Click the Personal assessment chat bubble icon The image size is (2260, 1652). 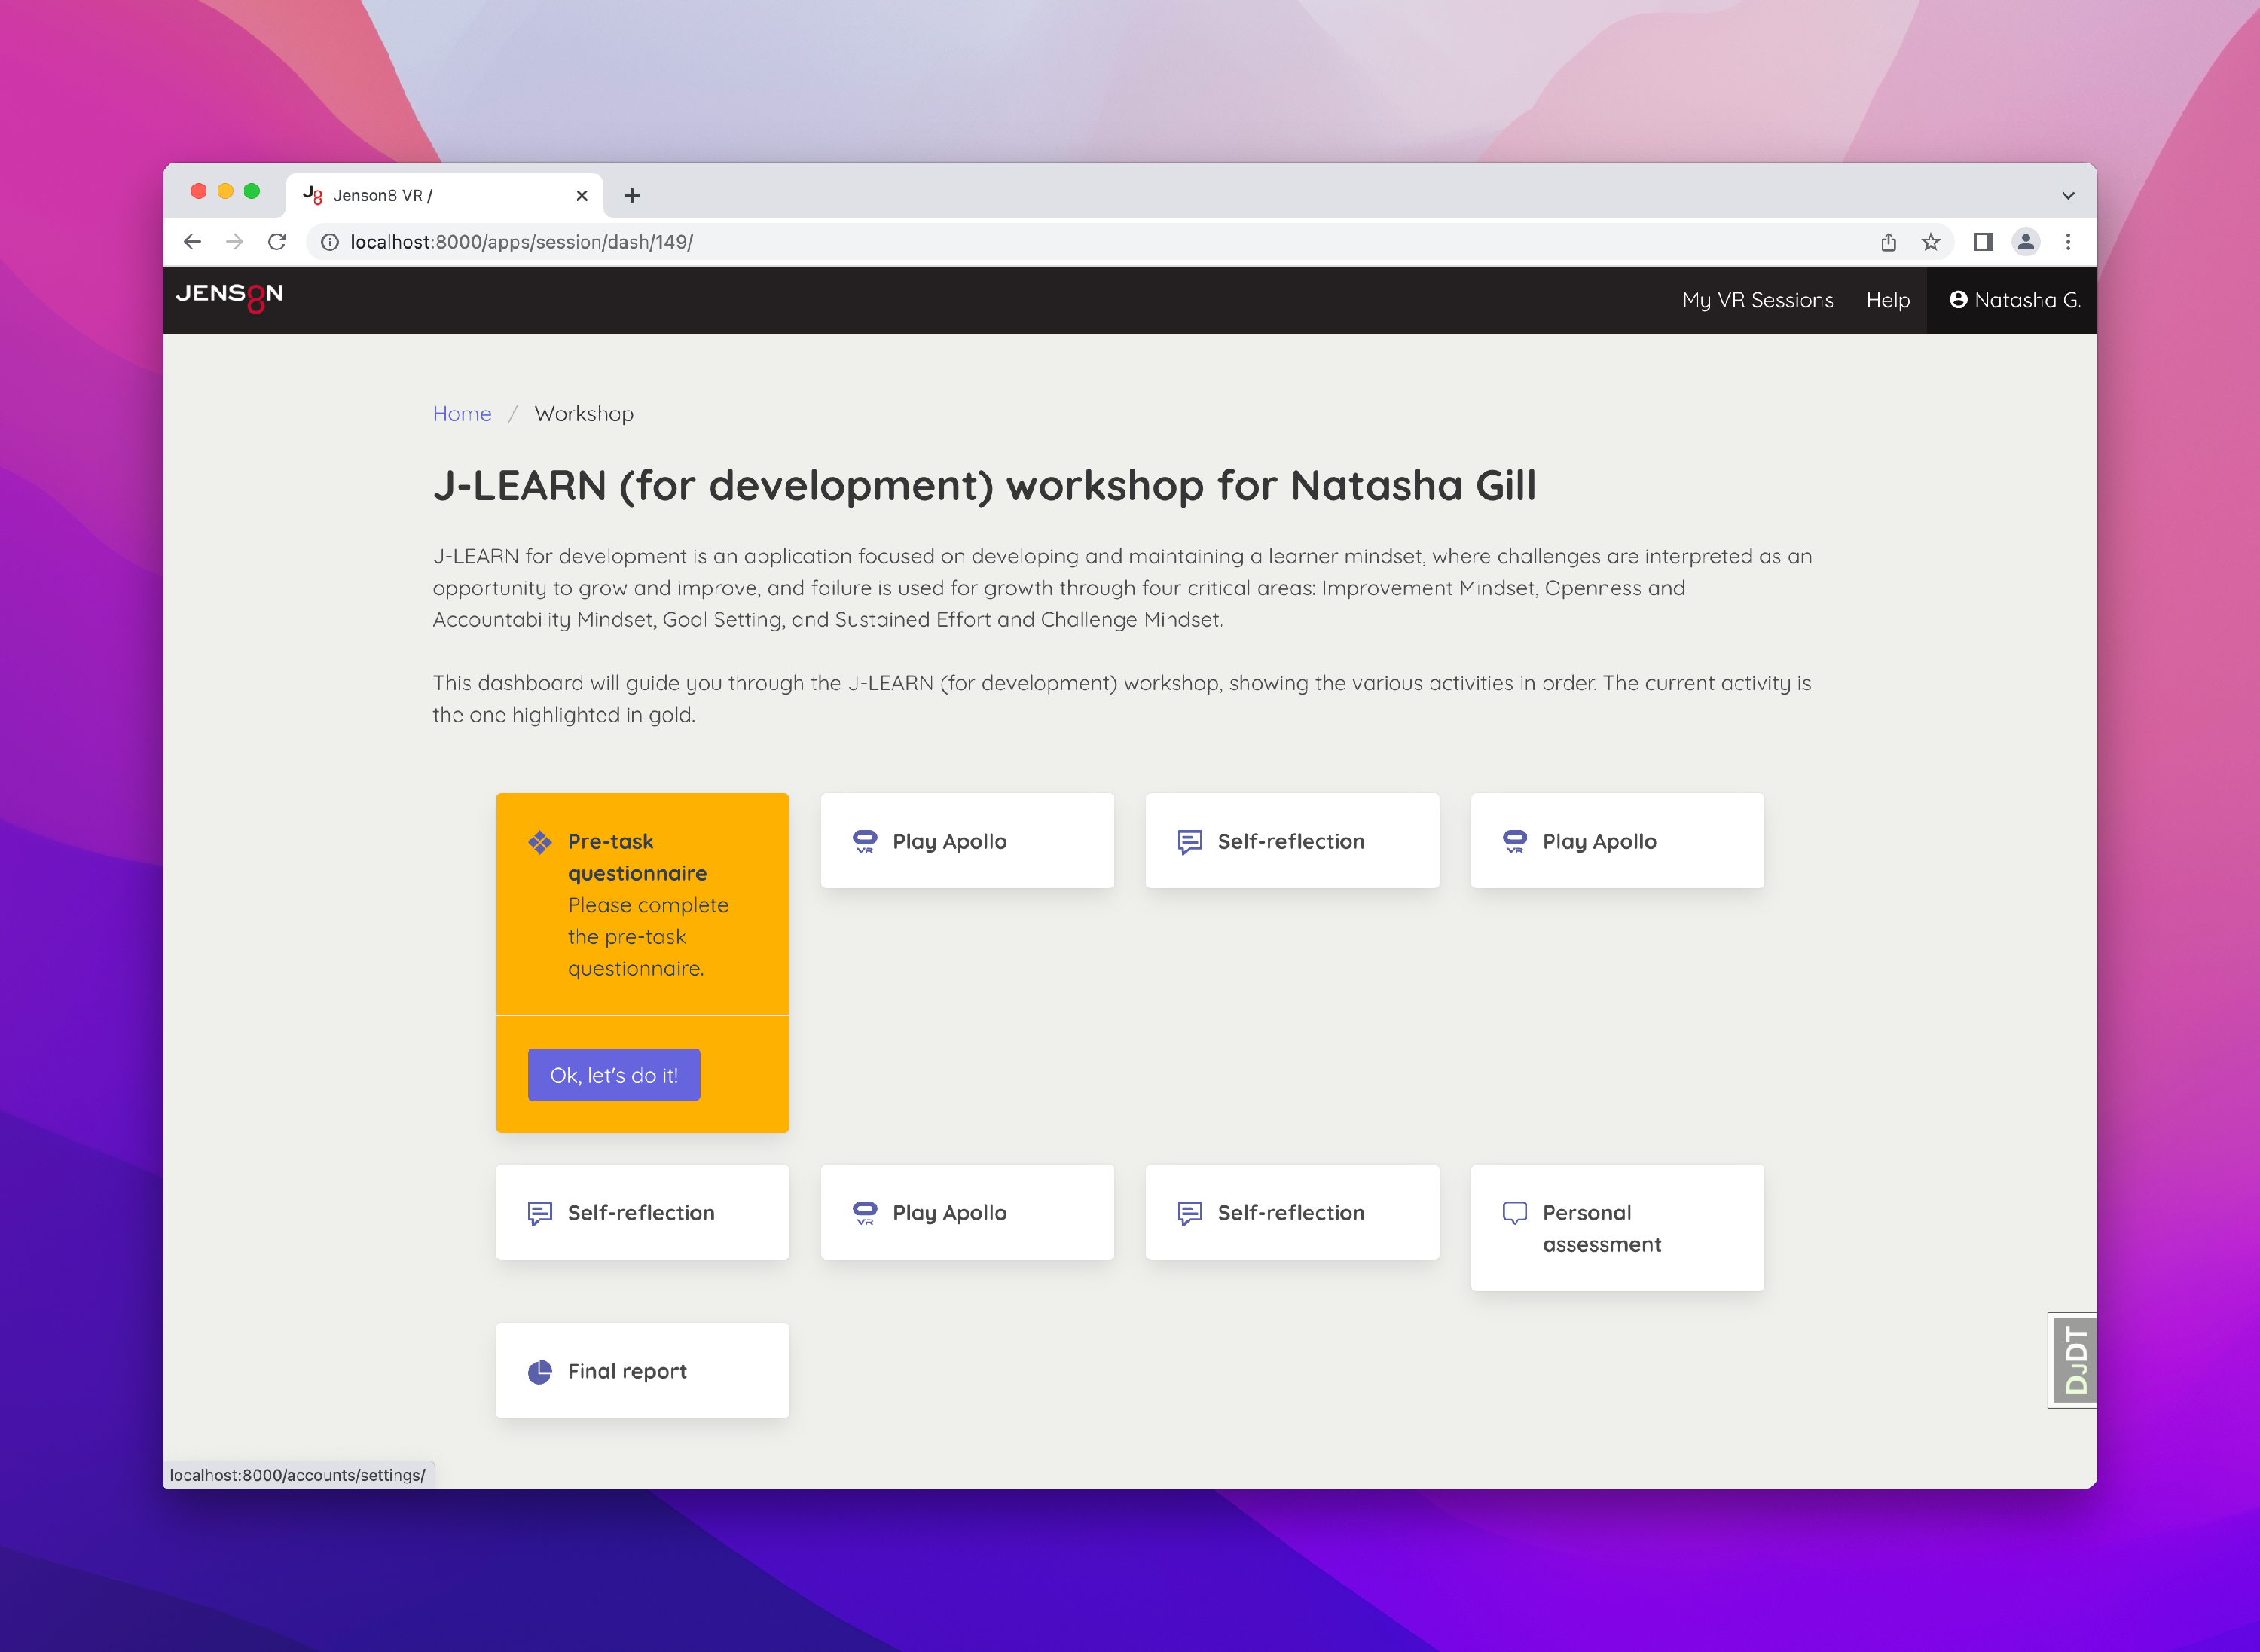pyautogui.click(x=1514, y=1212)
